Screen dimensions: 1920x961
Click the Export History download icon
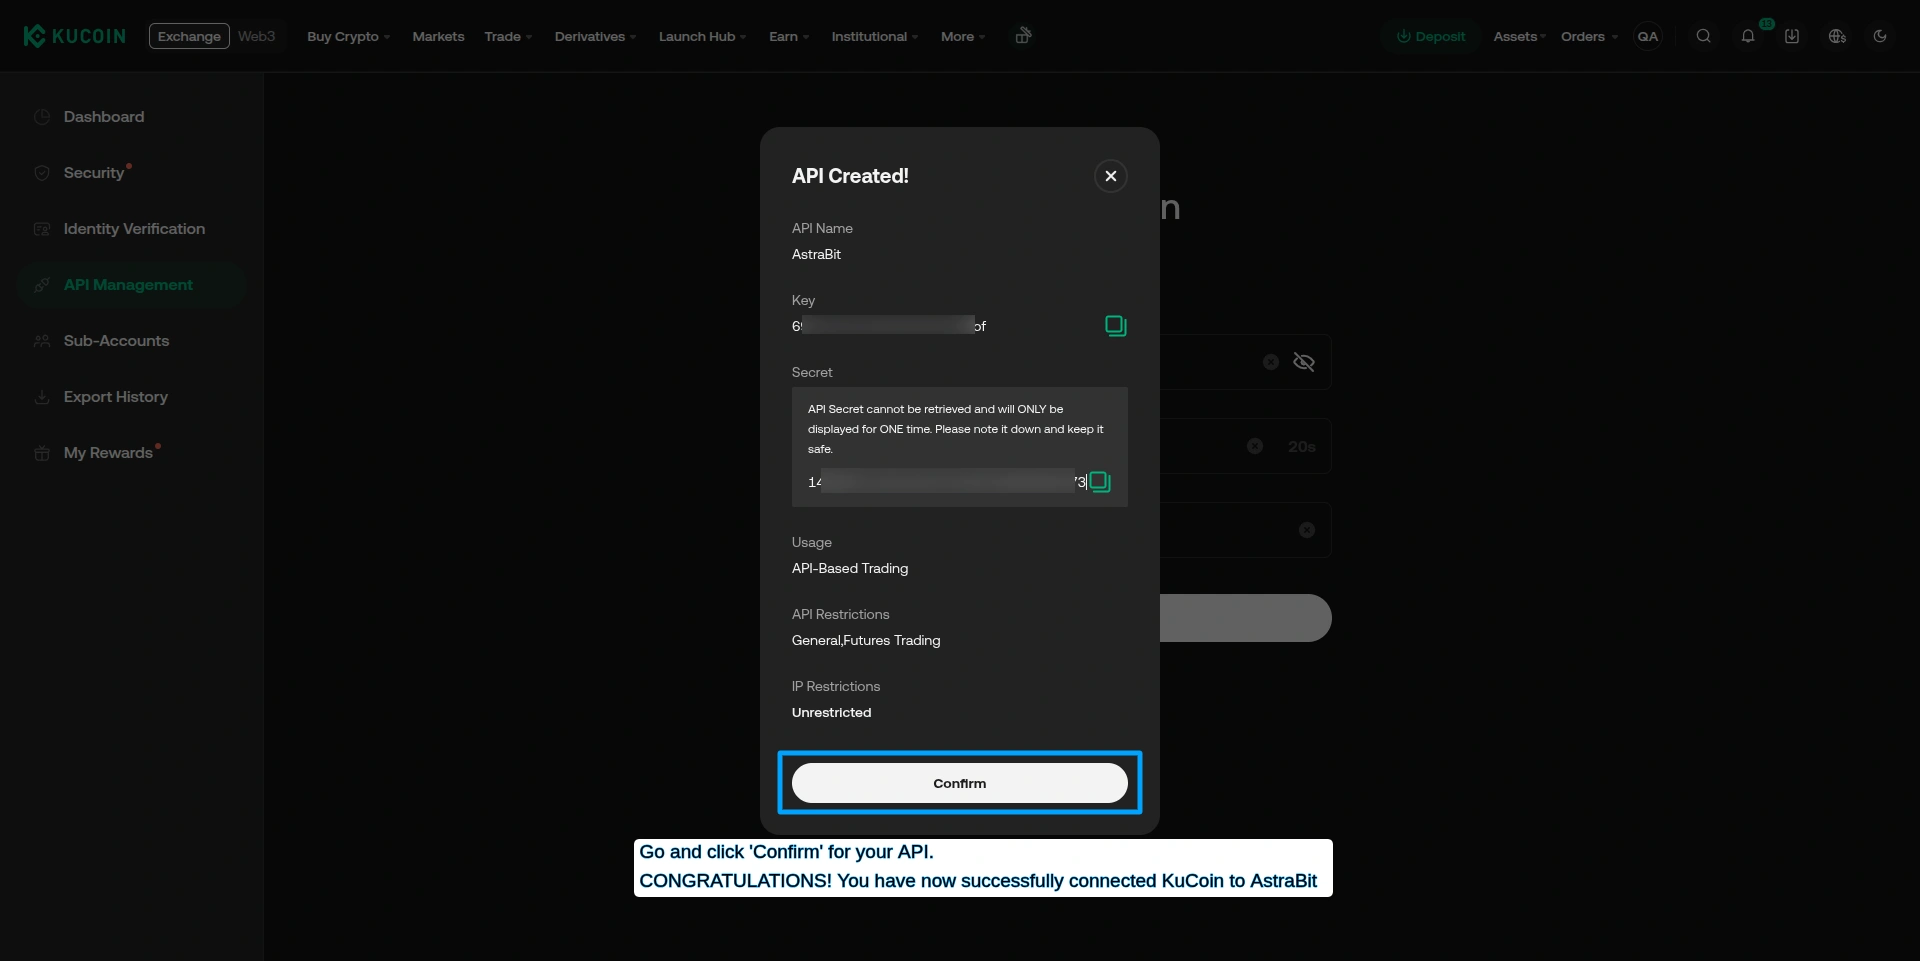tap(42, 397)
